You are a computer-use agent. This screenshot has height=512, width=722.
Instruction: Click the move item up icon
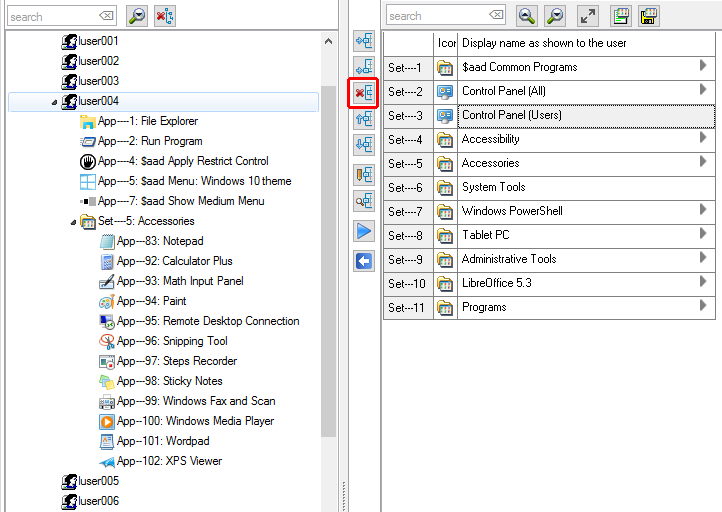click(x=364, y=118)
